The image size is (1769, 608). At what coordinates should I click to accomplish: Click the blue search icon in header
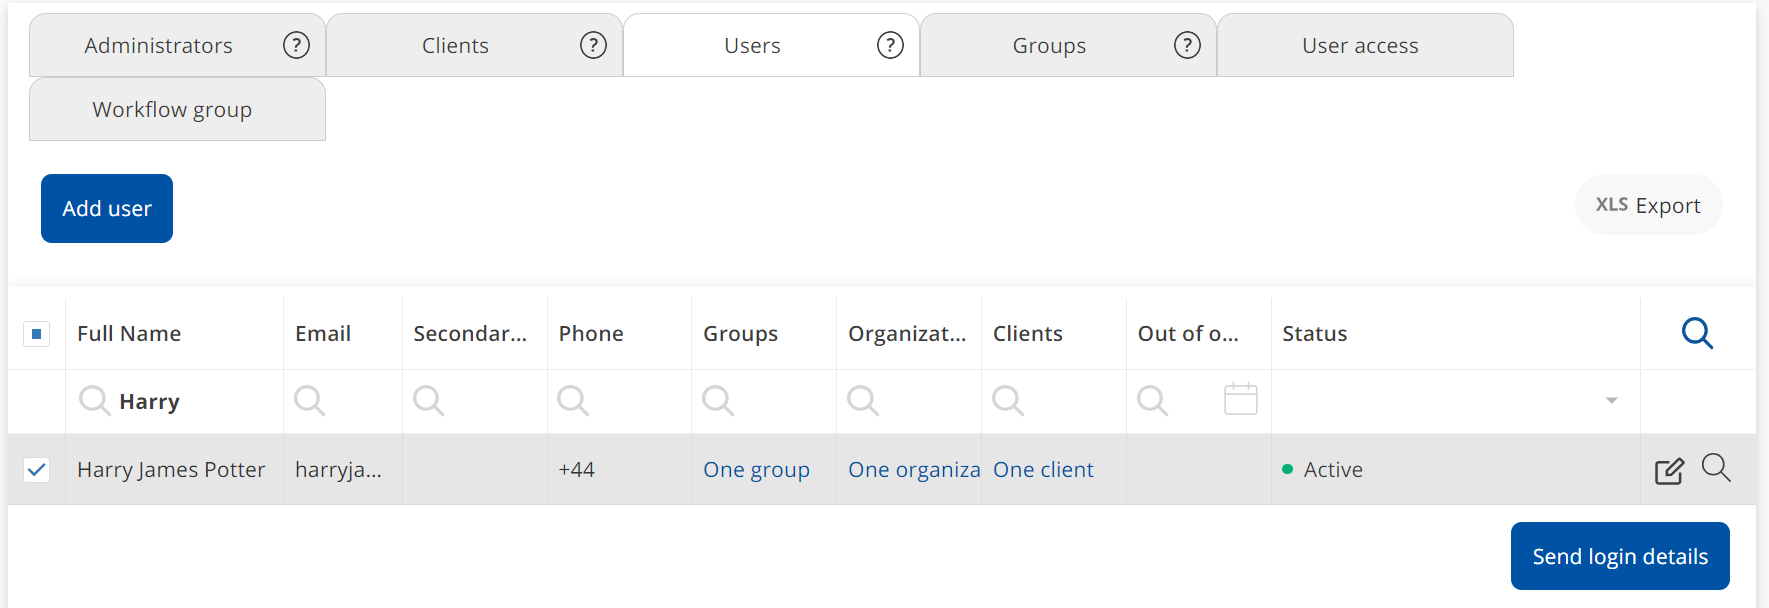[x=1697, y=333]
